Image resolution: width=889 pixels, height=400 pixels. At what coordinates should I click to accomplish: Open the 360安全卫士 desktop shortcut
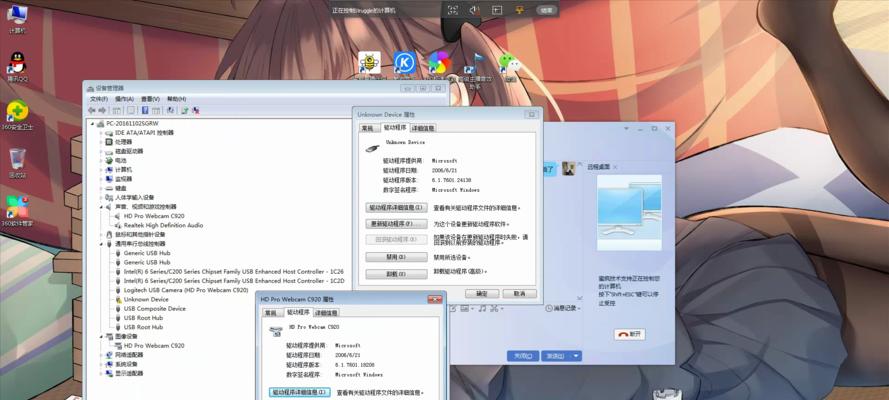[18, 115]
